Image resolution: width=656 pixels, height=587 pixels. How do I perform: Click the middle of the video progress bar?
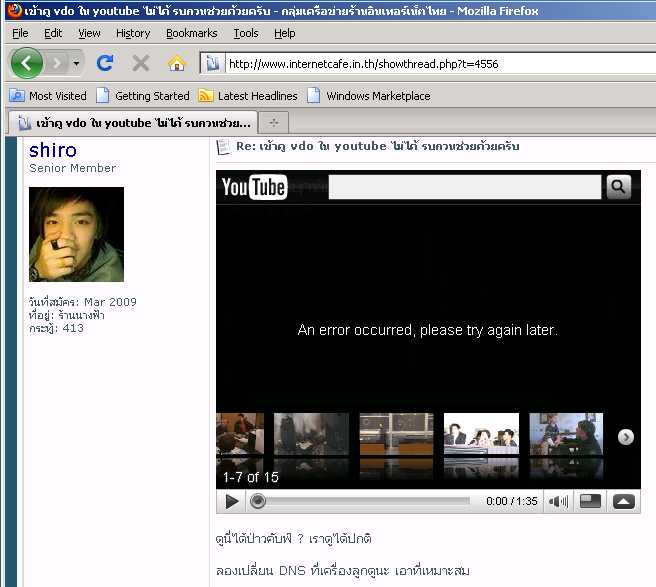click(x=360, y=501)
